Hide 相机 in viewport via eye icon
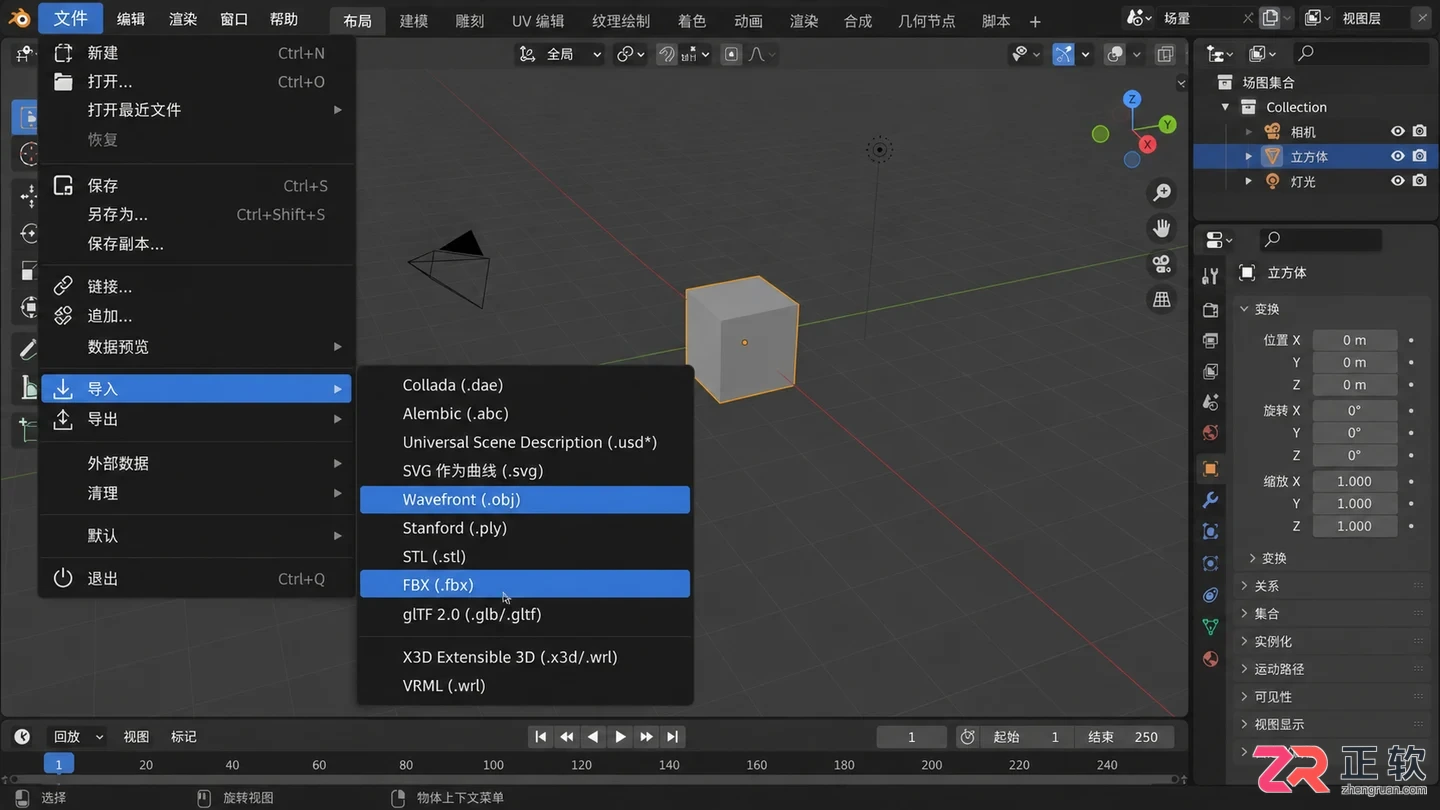Screen dimensions: 1440x810 pyautogui.click(x=1398, y=131)
